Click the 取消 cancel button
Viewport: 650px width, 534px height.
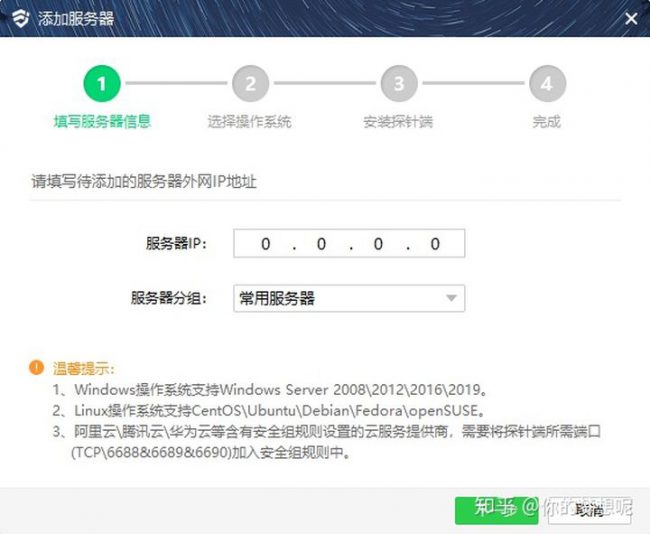[589, 510]
